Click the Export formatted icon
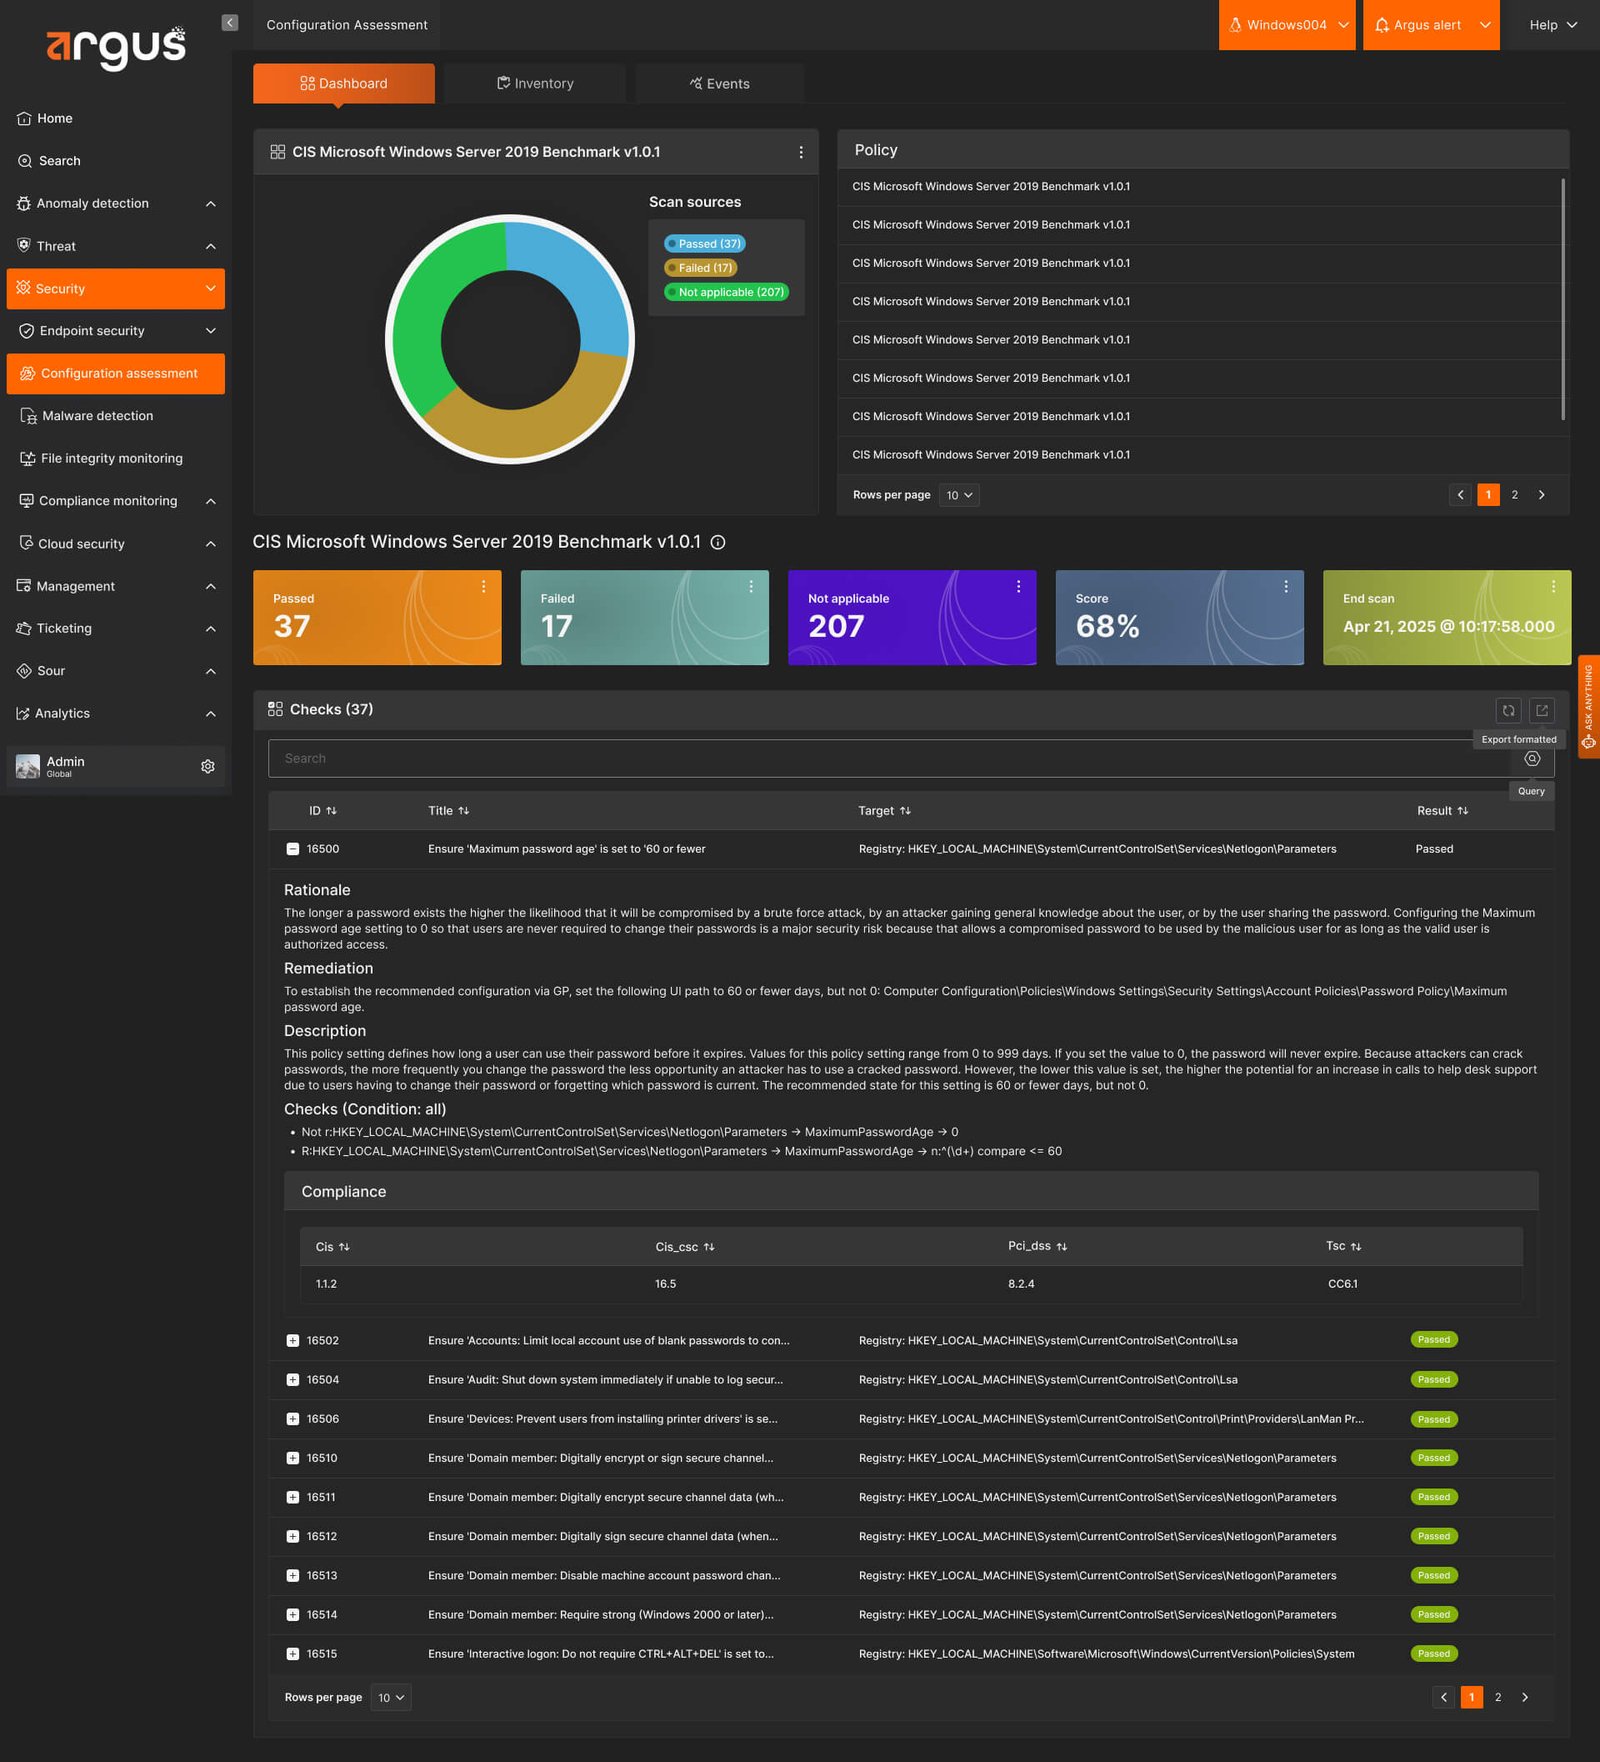Screen dimensions: 1600x1762 coord(1542,710)
